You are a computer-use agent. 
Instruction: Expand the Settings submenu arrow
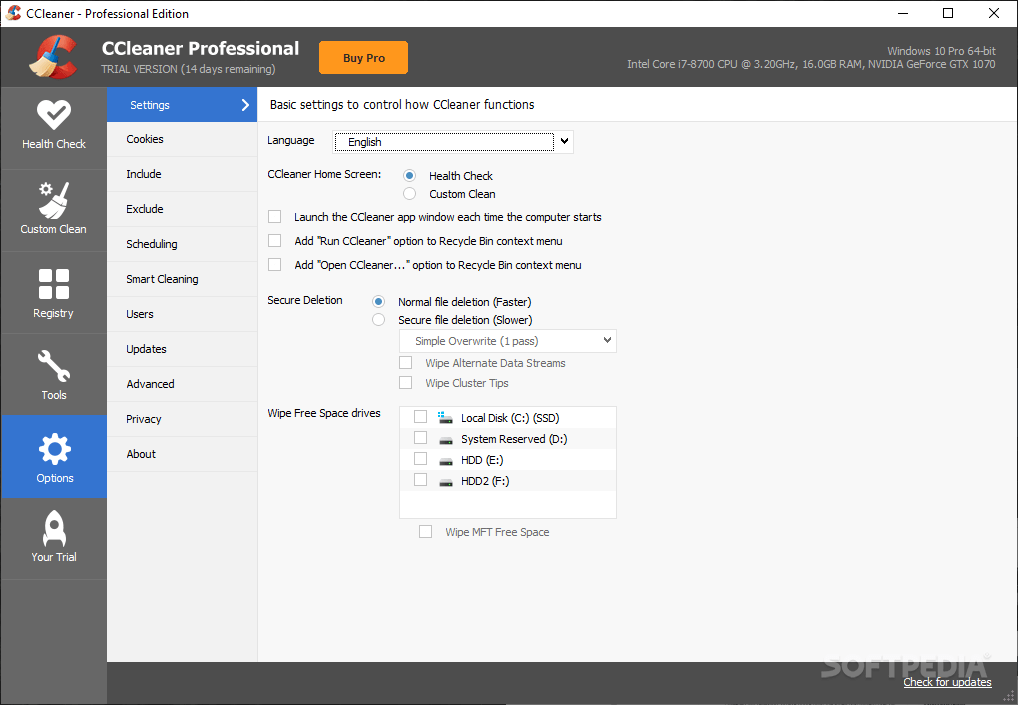click(243, 104)
